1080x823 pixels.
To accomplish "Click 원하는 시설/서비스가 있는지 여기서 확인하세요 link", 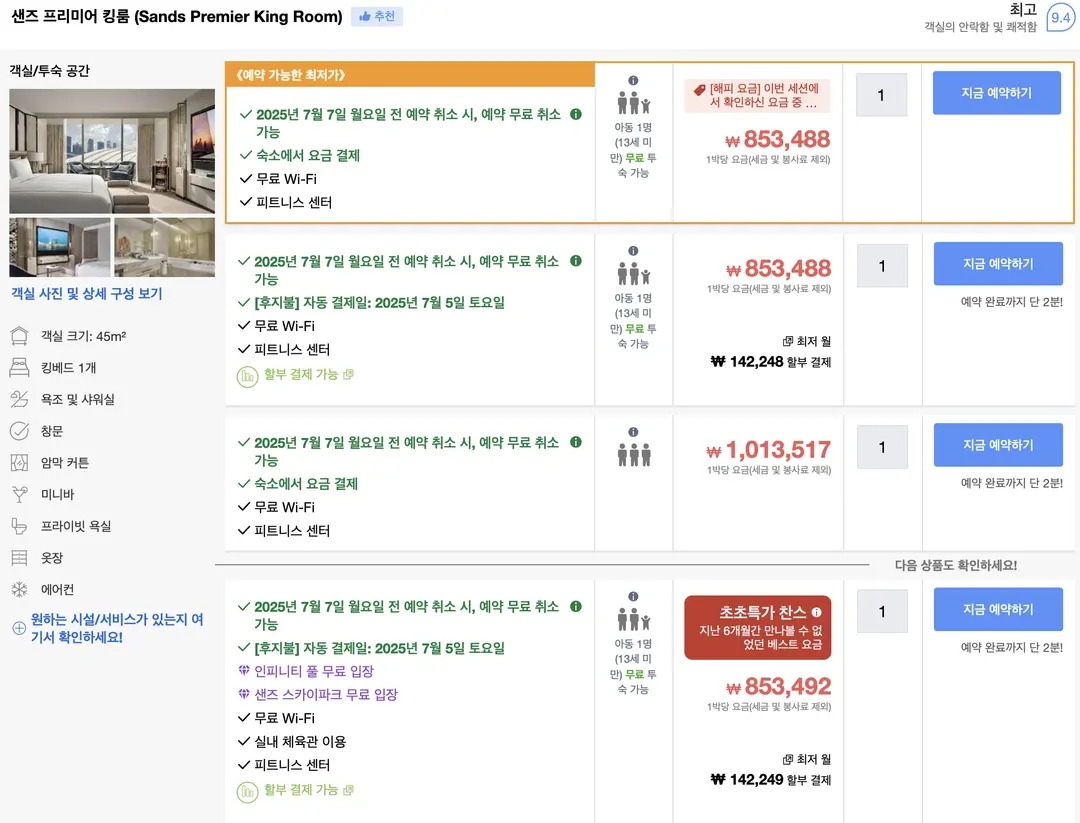I will [x=117, y=628].
